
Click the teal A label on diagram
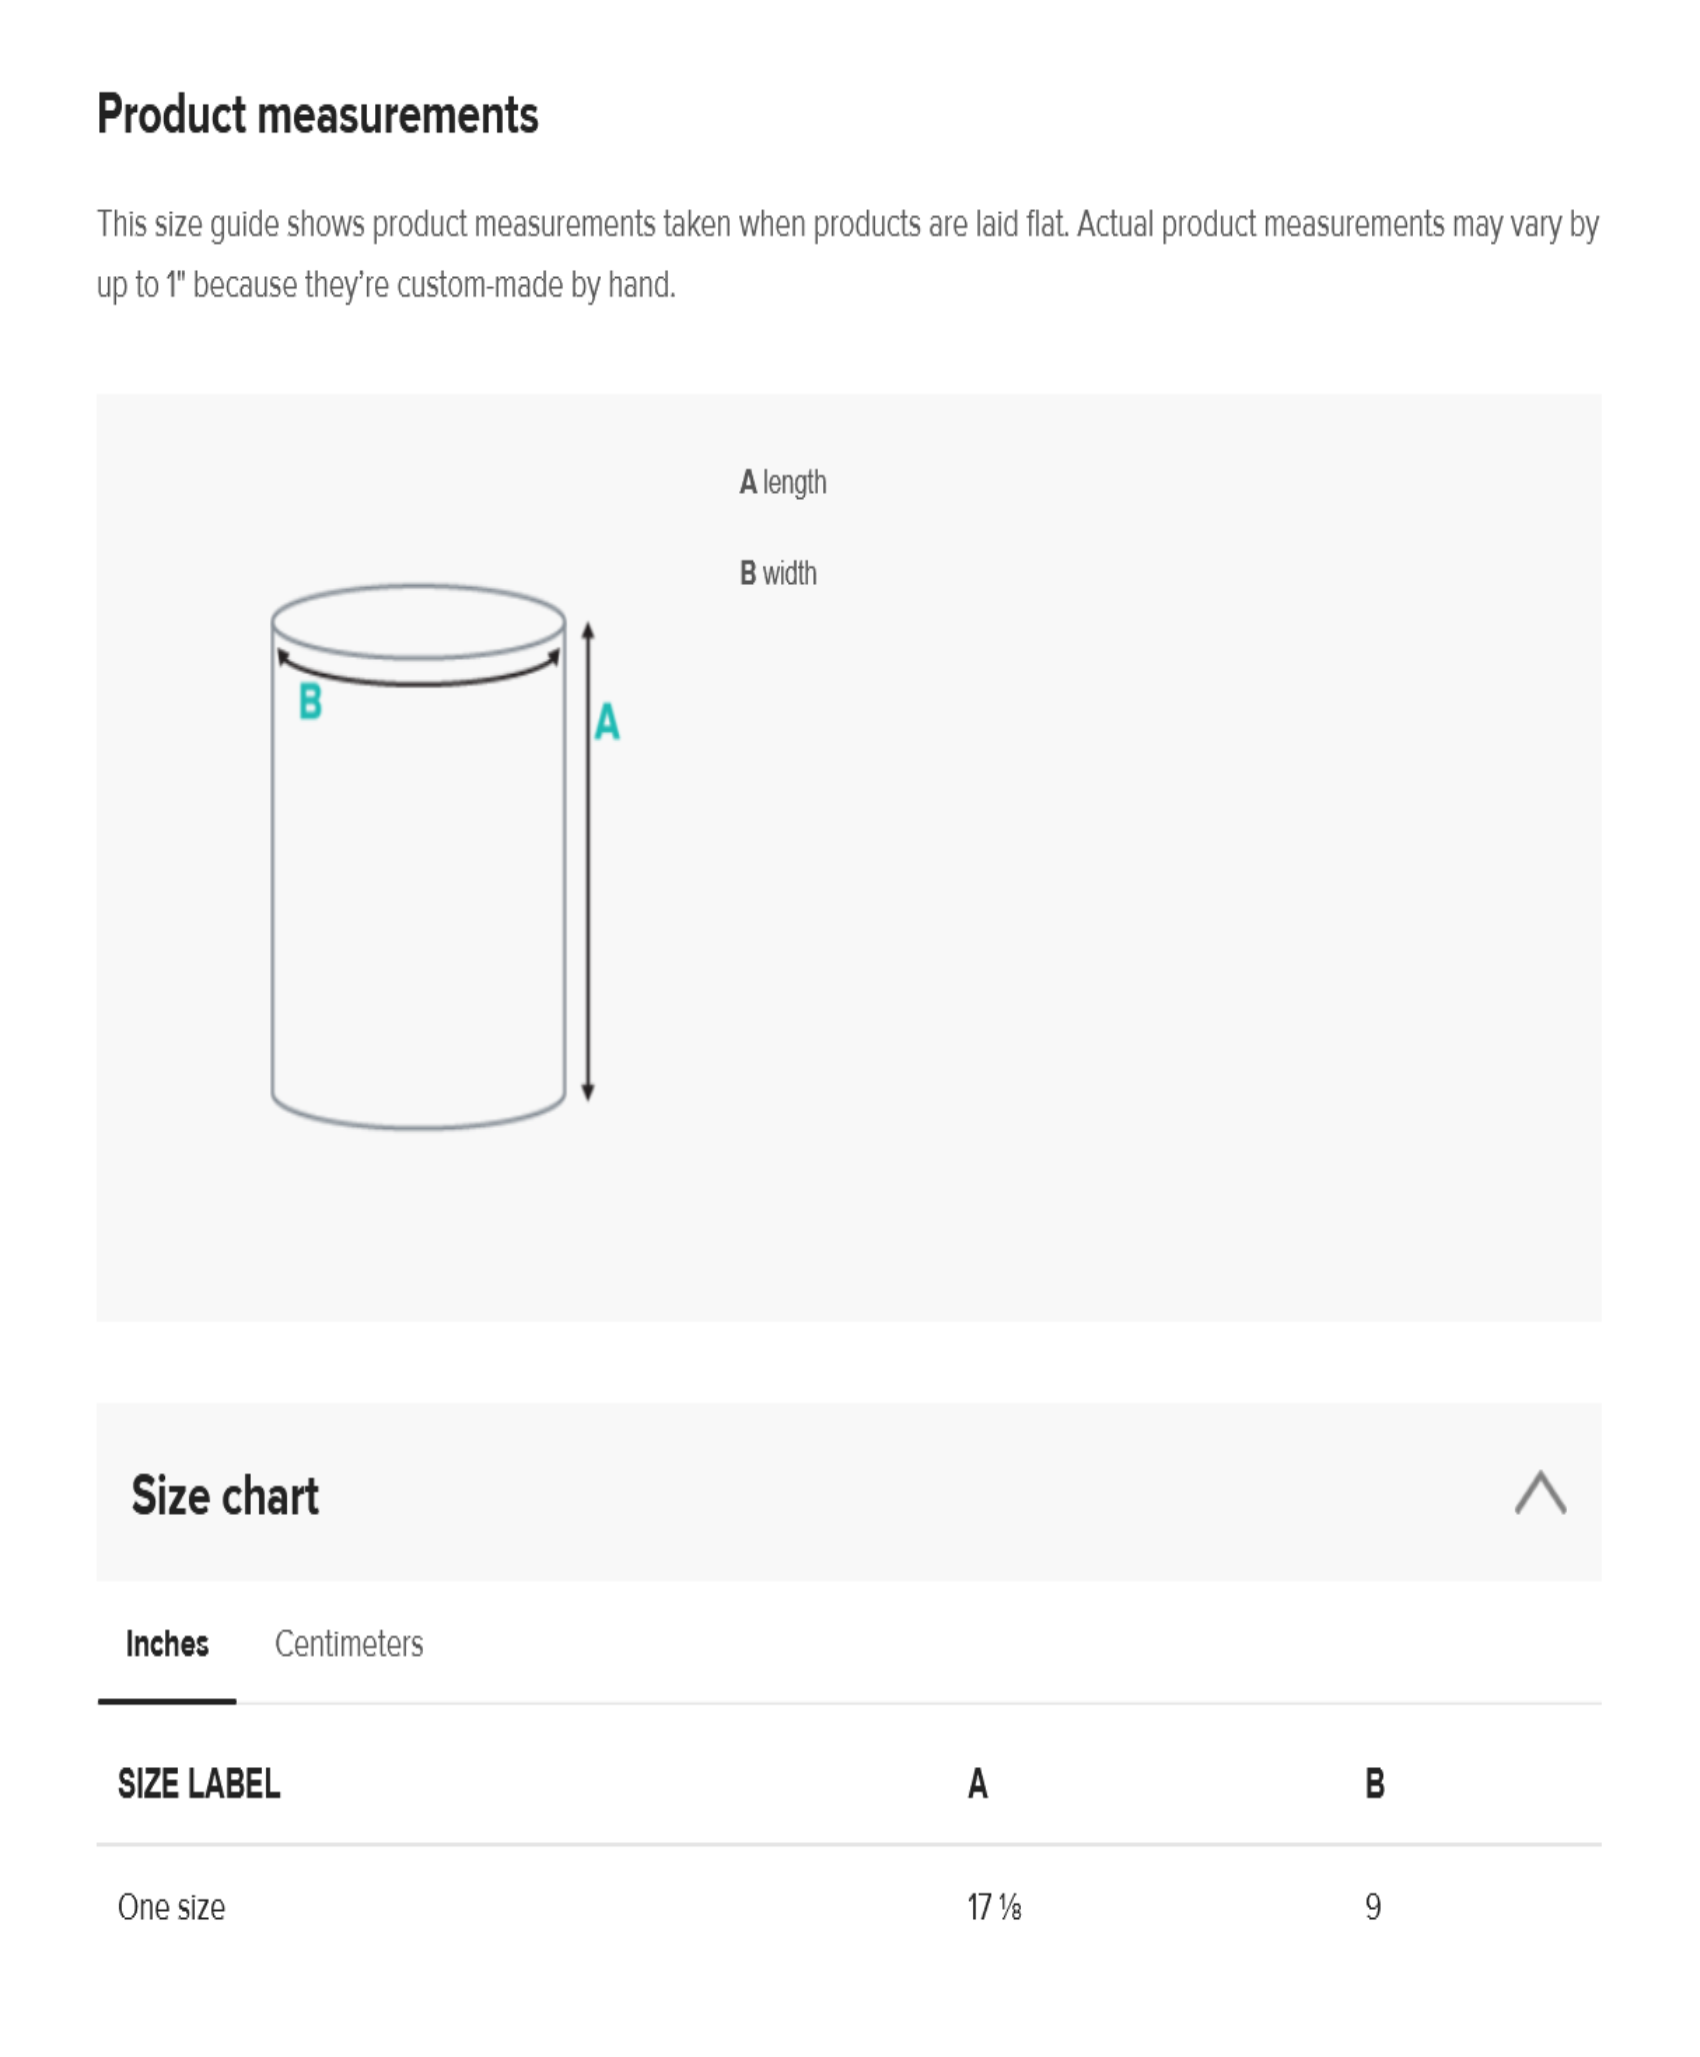pyautogui.click(x=607, y=722)
